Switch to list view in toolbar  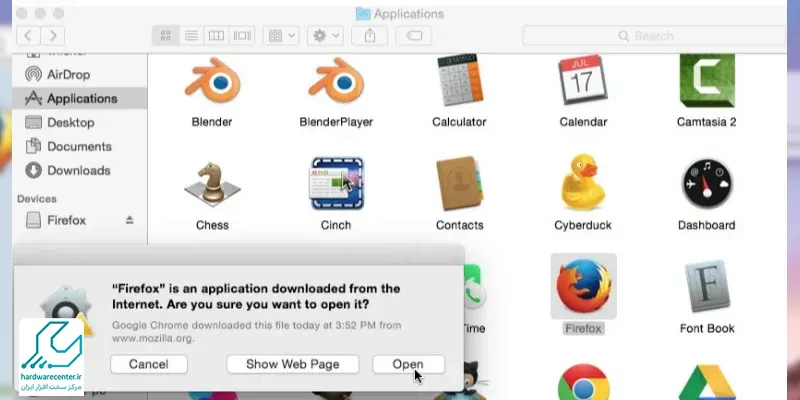click(191, 35)
